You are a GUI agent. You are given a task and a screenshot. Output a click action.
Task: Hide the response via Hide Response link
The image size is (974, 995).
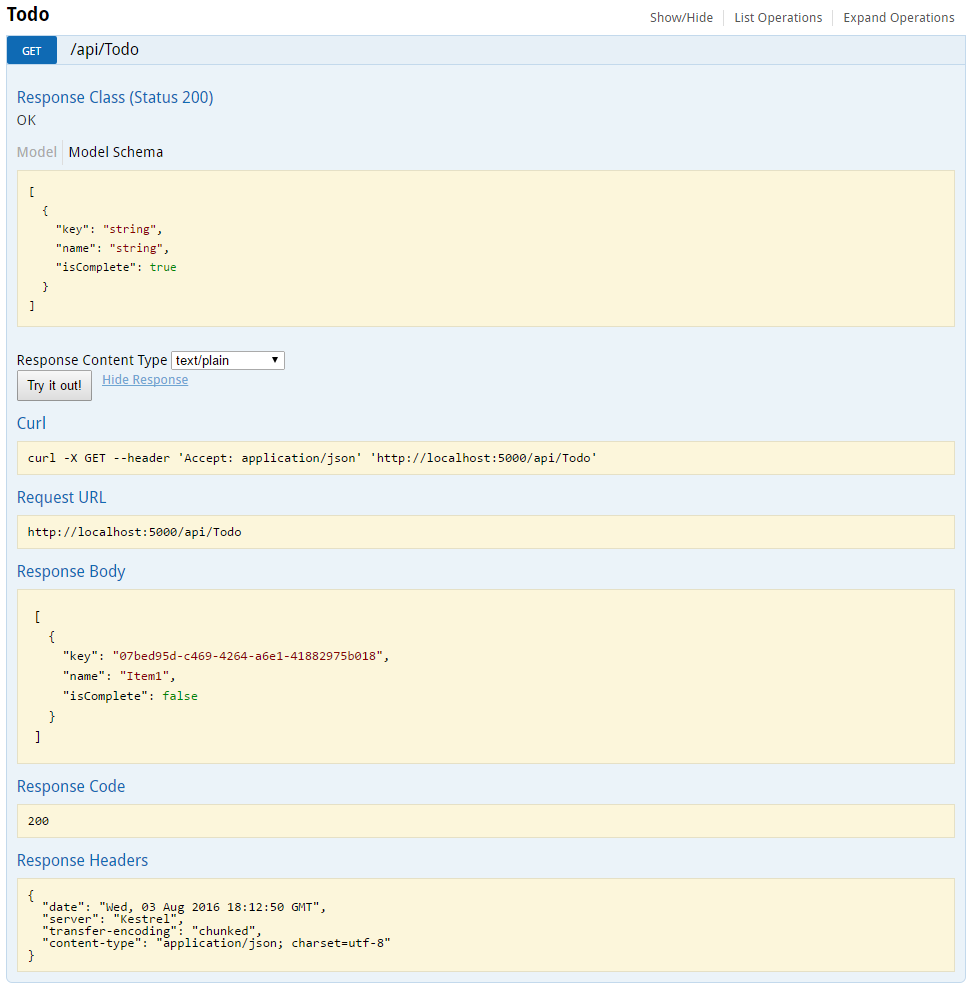pyautogui.click(x=144, y=379)
